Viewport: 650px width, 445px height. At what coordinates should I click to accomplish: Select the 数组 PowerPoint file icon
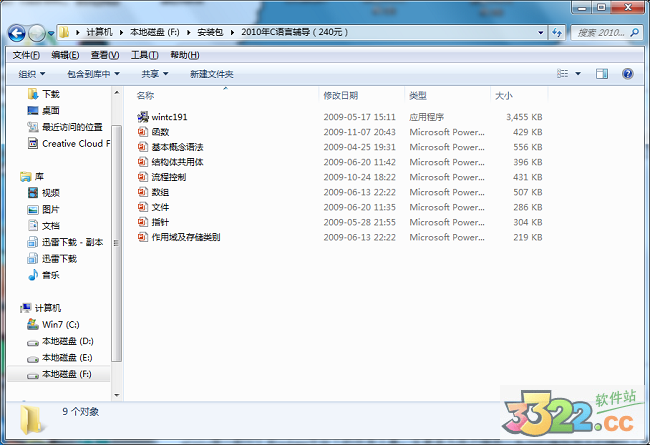(143, 192)
